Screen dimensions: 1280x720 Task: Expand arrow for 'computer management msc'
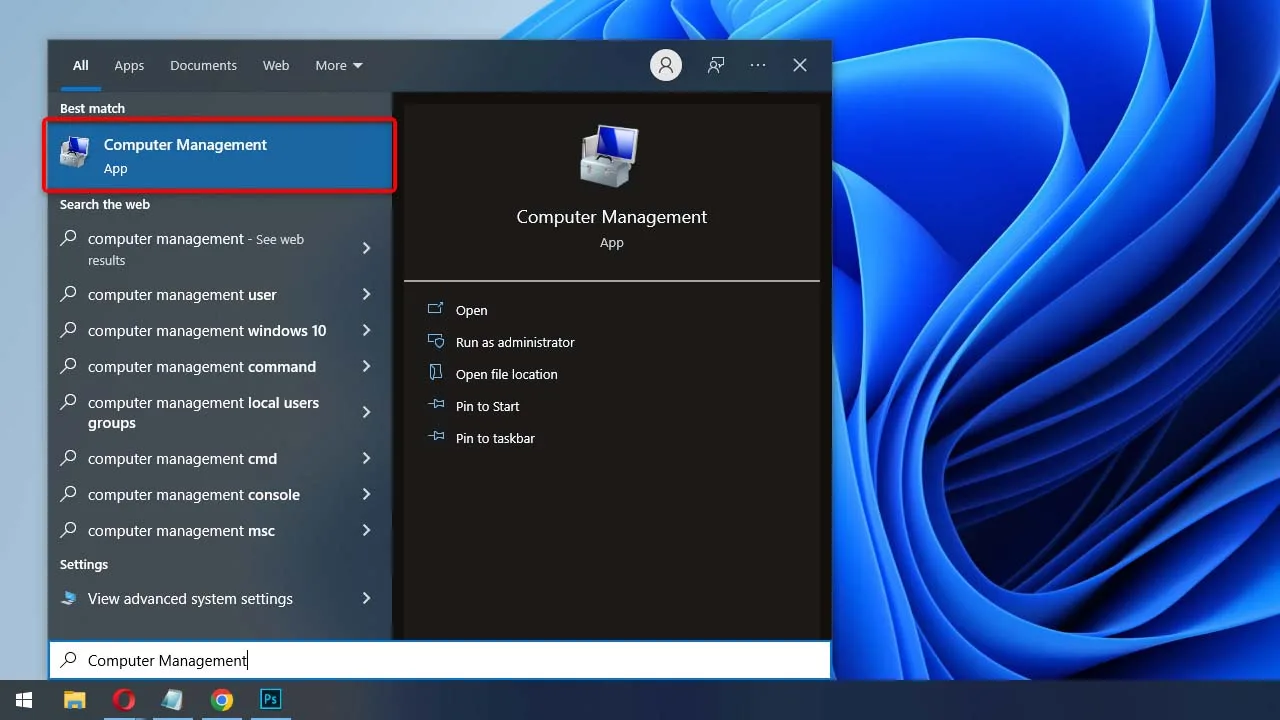[366, 530]
